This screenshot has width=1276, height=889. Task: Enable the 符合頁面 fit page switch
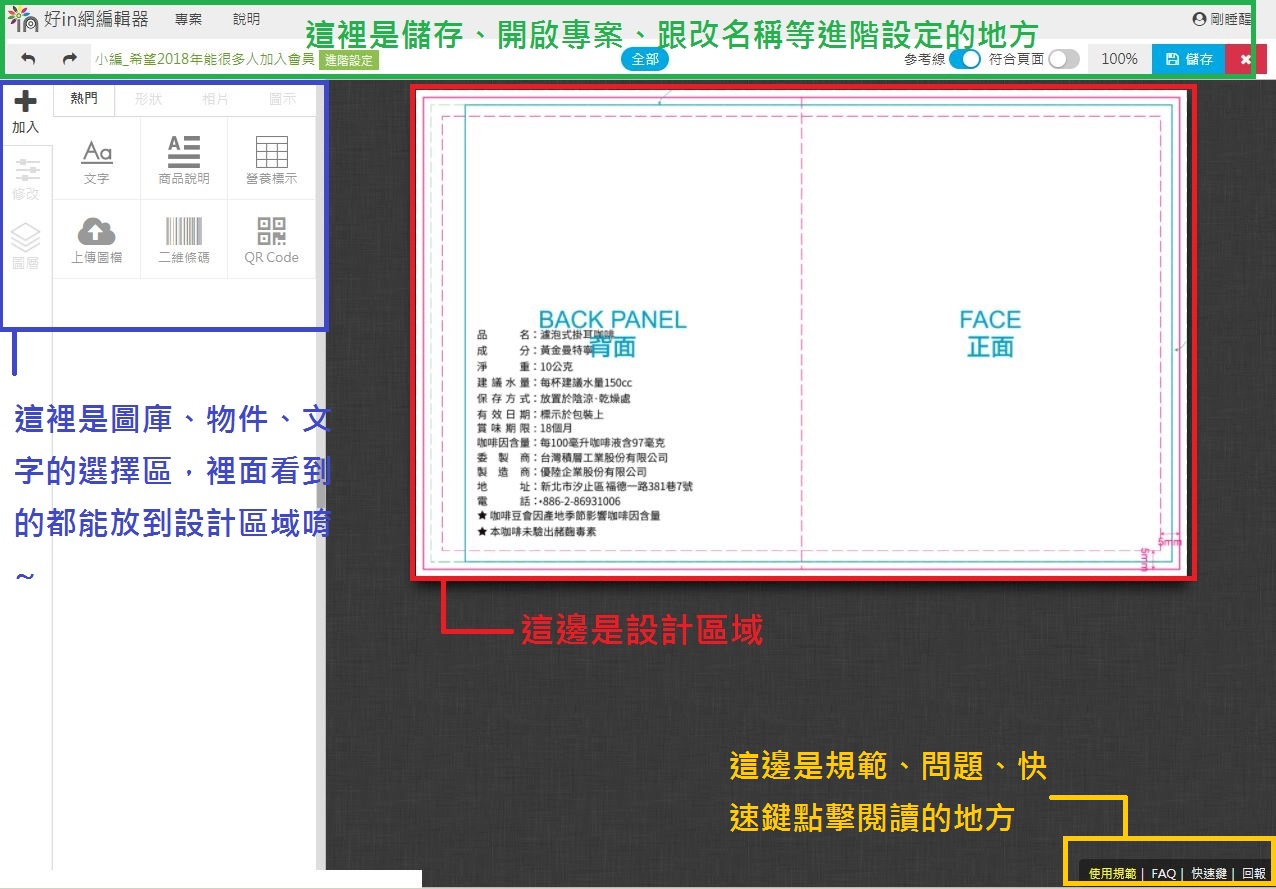click(x=1063, y=59)
